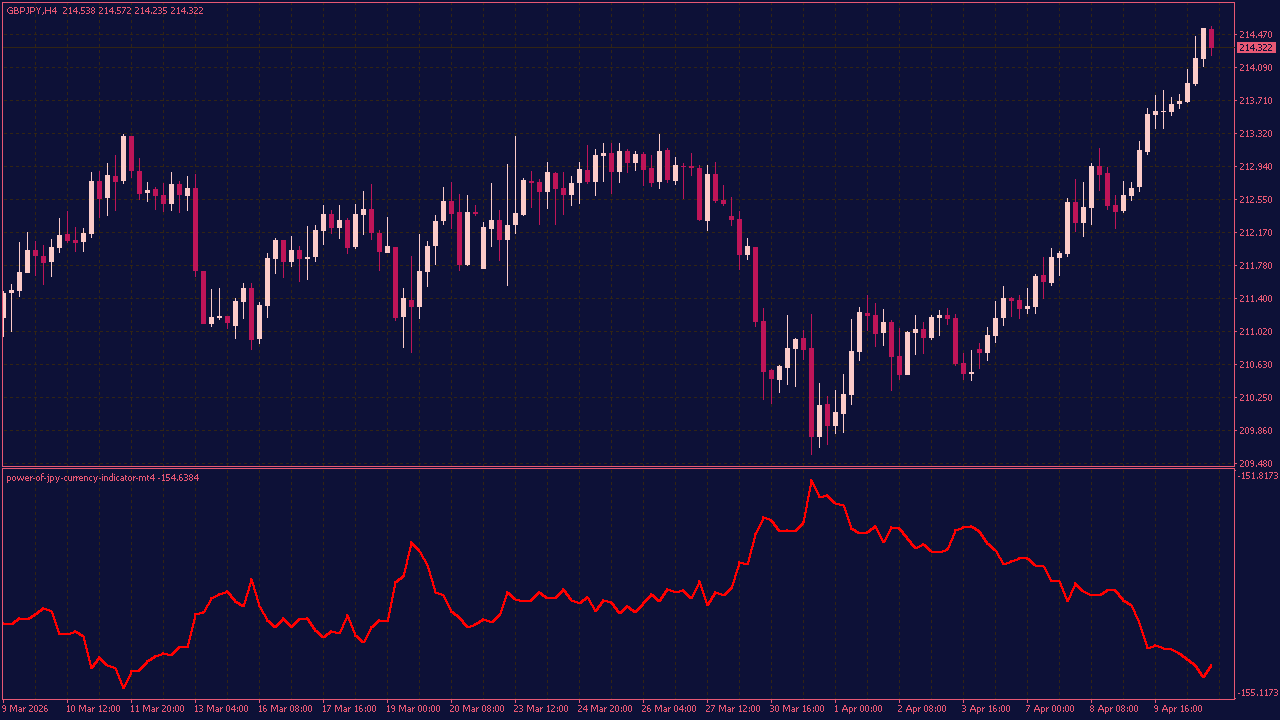Click the 209.480 price scale label
1280x720 pixels.
[x=1256, y=462]
